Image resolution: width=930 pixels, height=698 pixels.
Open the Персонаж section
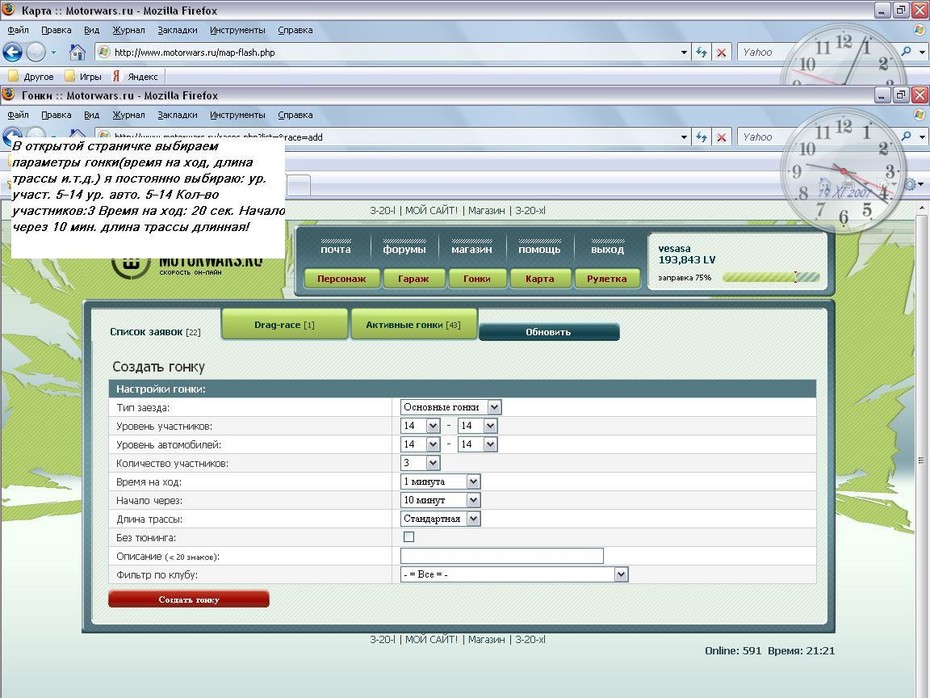[x=341, y=279]
